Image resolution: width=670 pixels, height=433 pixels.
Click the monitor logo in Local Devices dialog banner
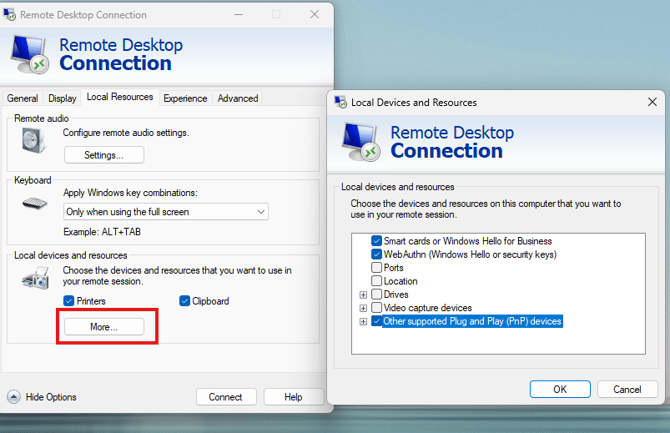click(x=361, y=142)
